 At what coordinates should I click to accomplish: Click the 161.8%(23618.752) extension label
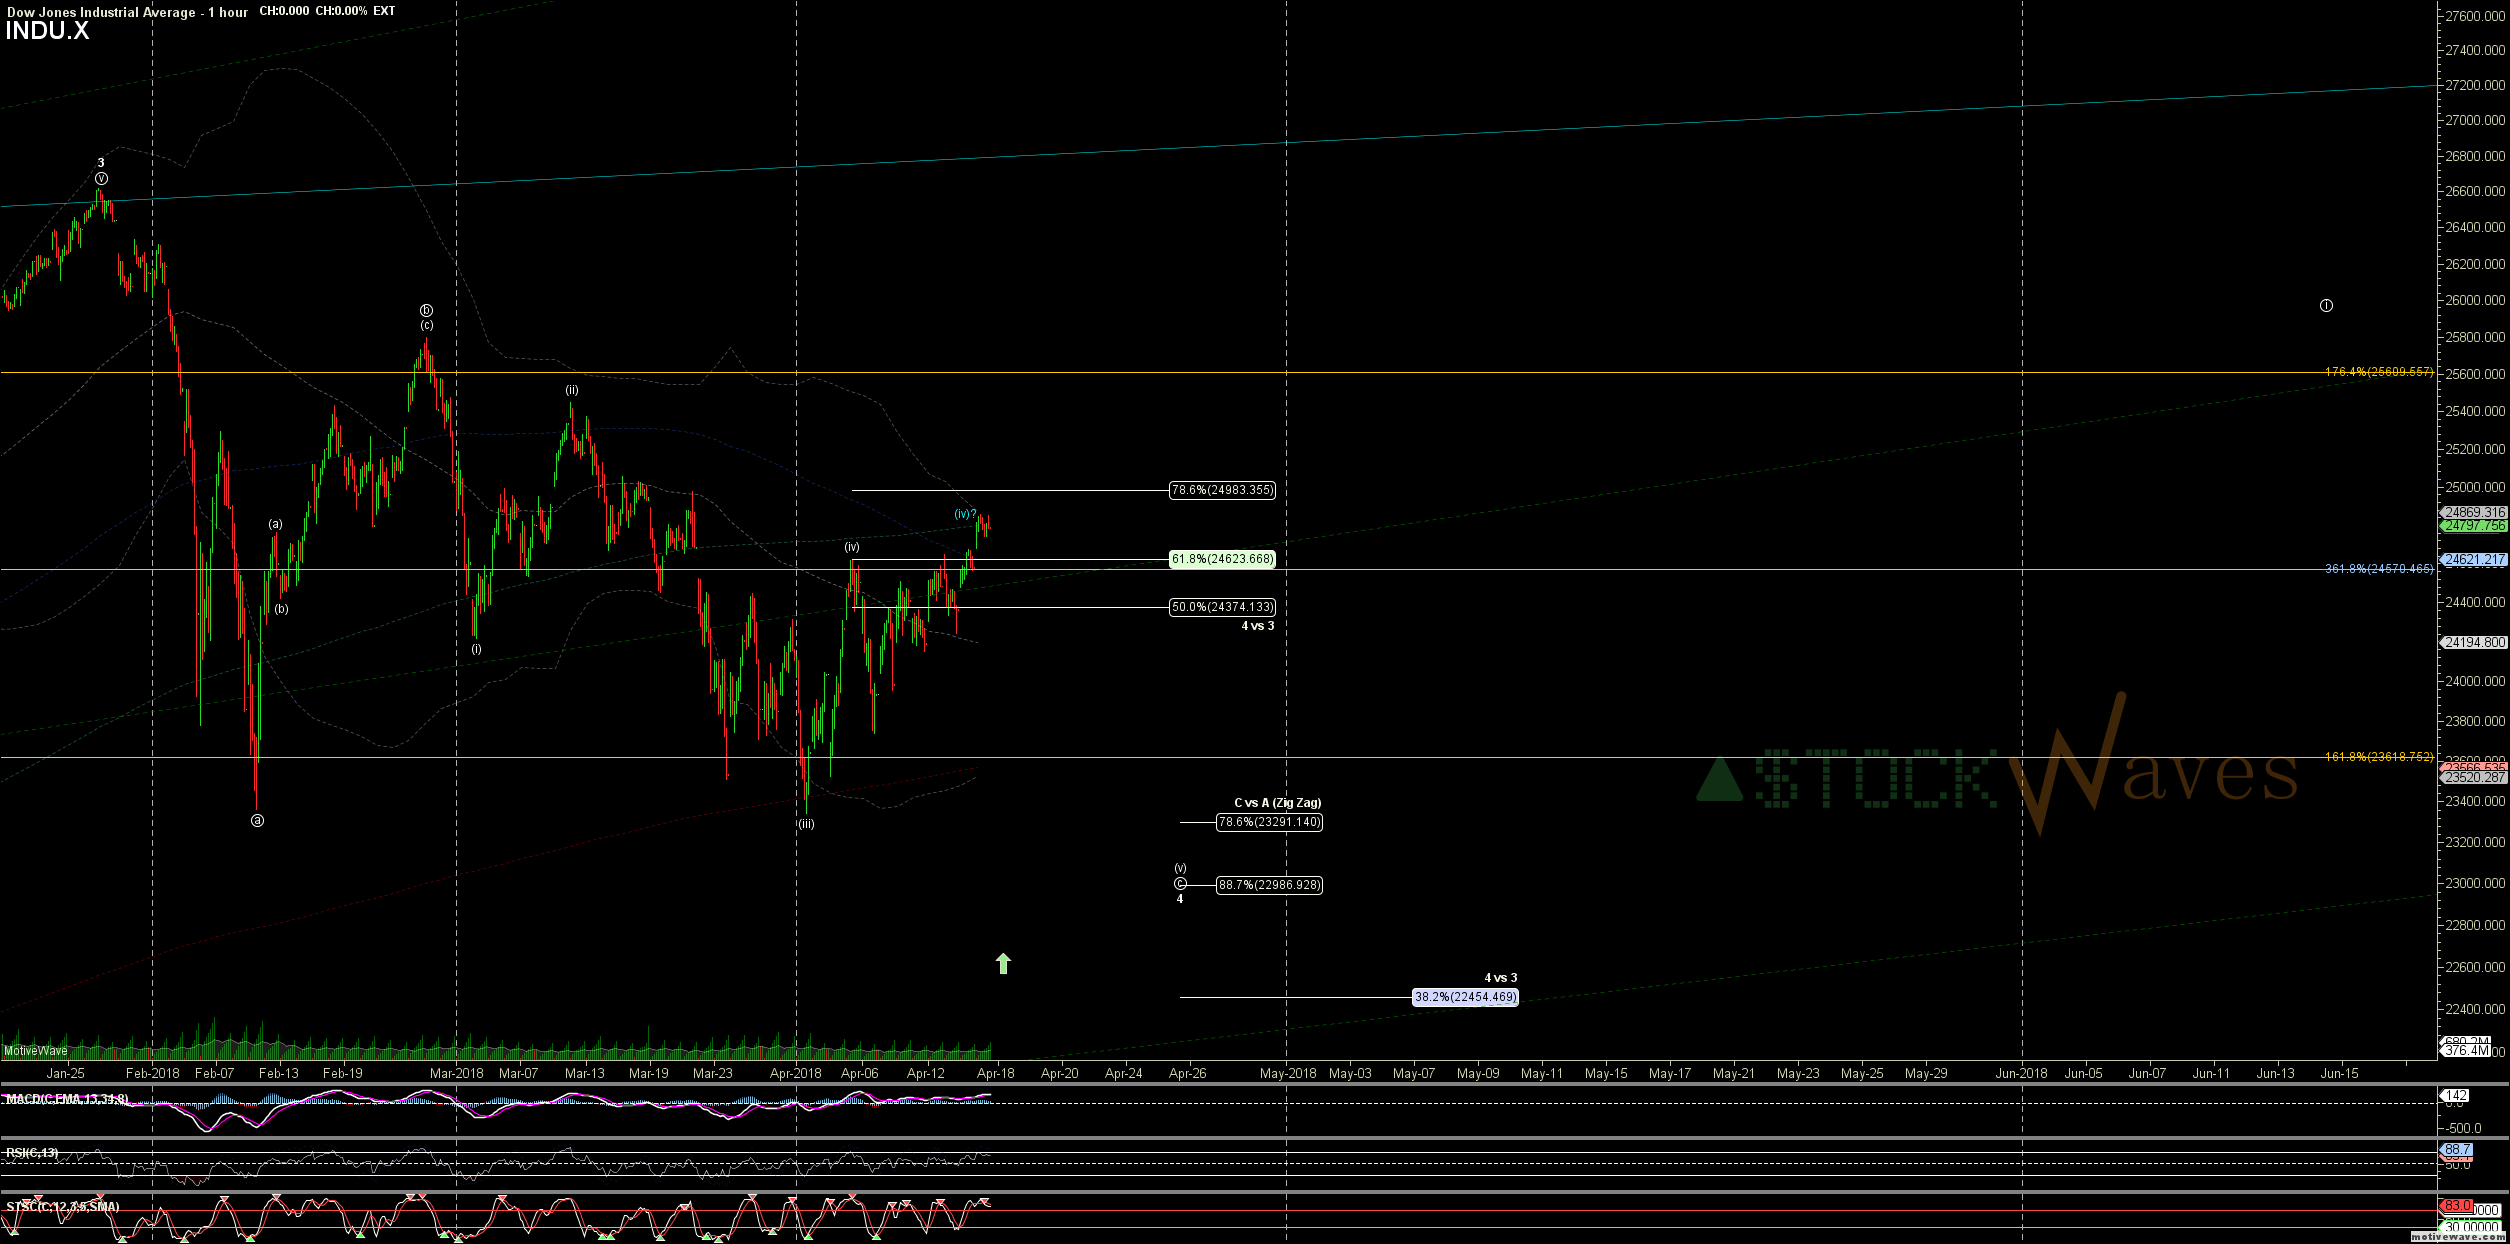point(2379,757)
